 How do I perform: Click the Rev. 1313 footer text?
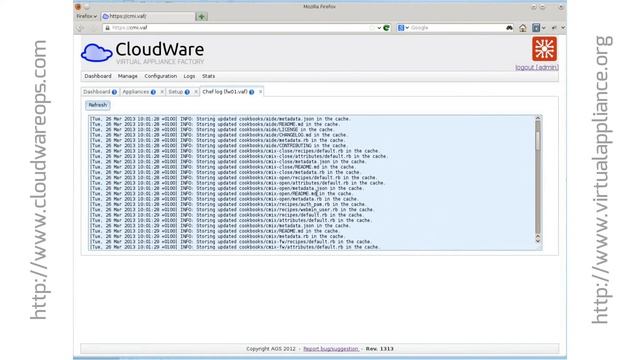point(380,349)
